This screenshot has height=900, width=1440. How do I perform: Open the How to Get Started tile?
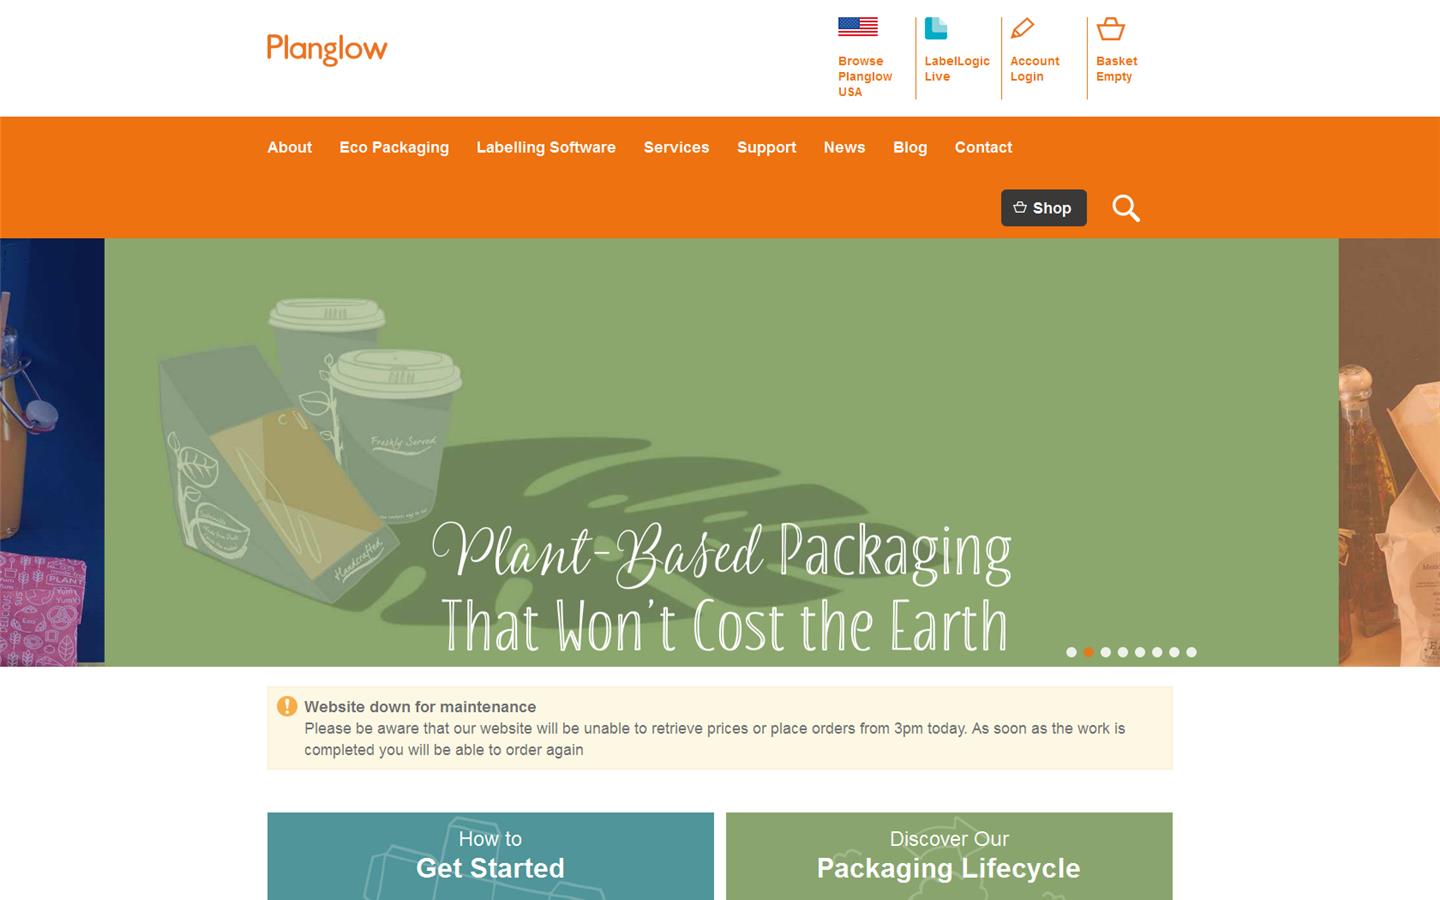[x=490, y=856]
